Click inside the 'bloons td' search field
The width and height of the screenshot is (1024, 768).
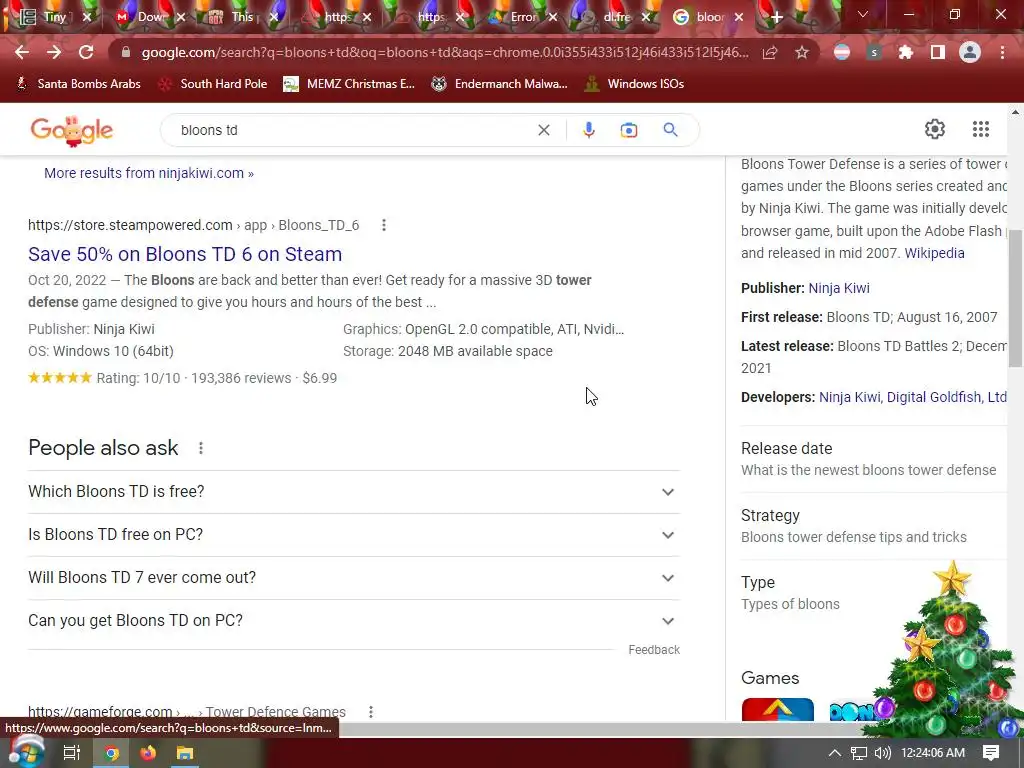click(x=353, y=130)
